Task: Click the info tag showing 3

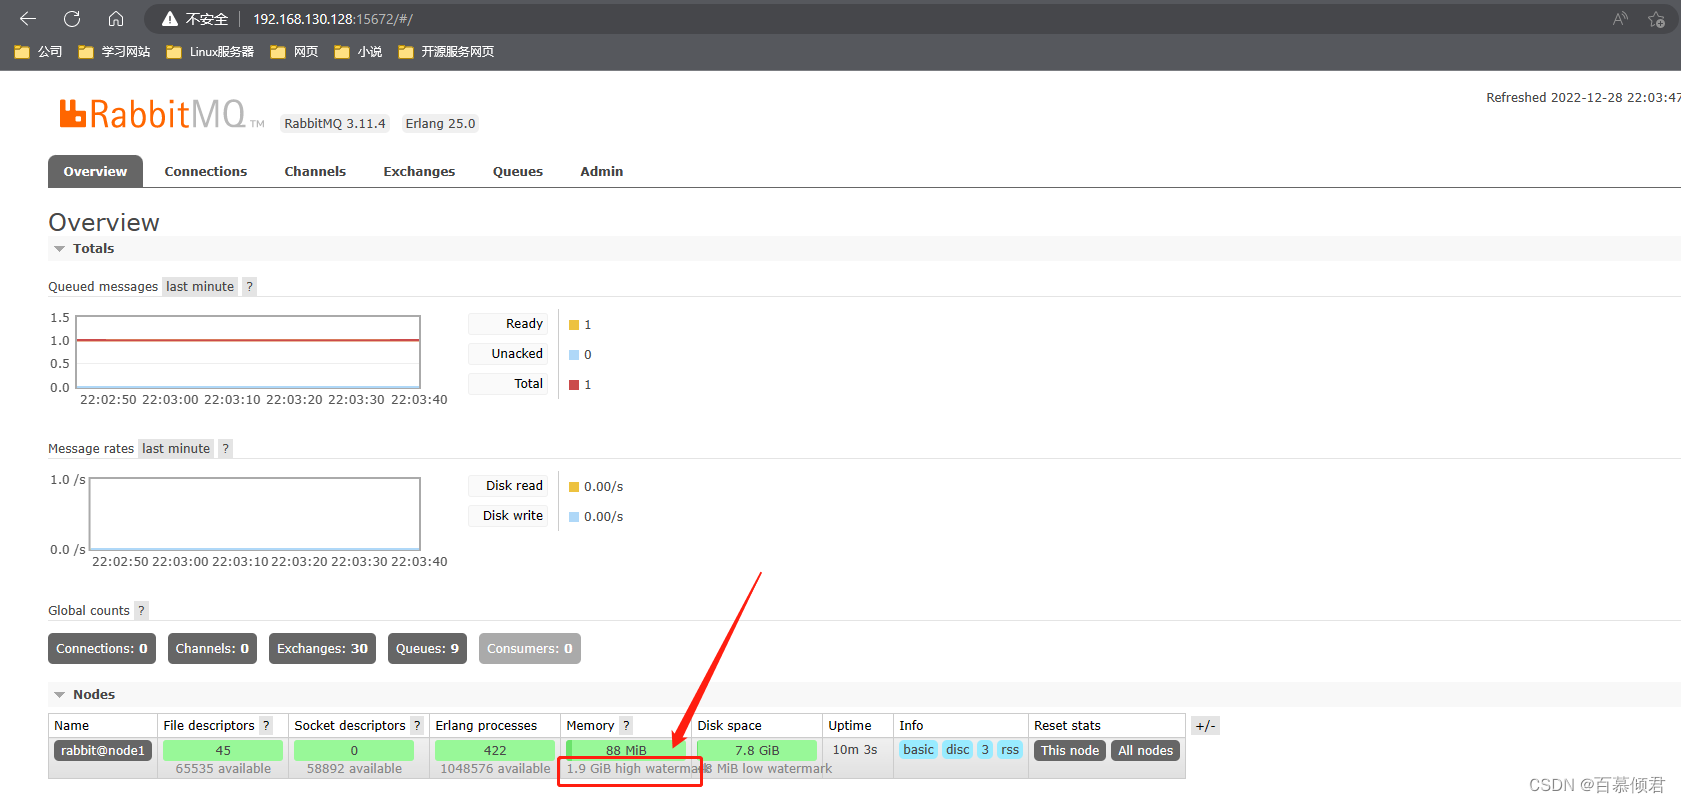Action: point(985,750)
